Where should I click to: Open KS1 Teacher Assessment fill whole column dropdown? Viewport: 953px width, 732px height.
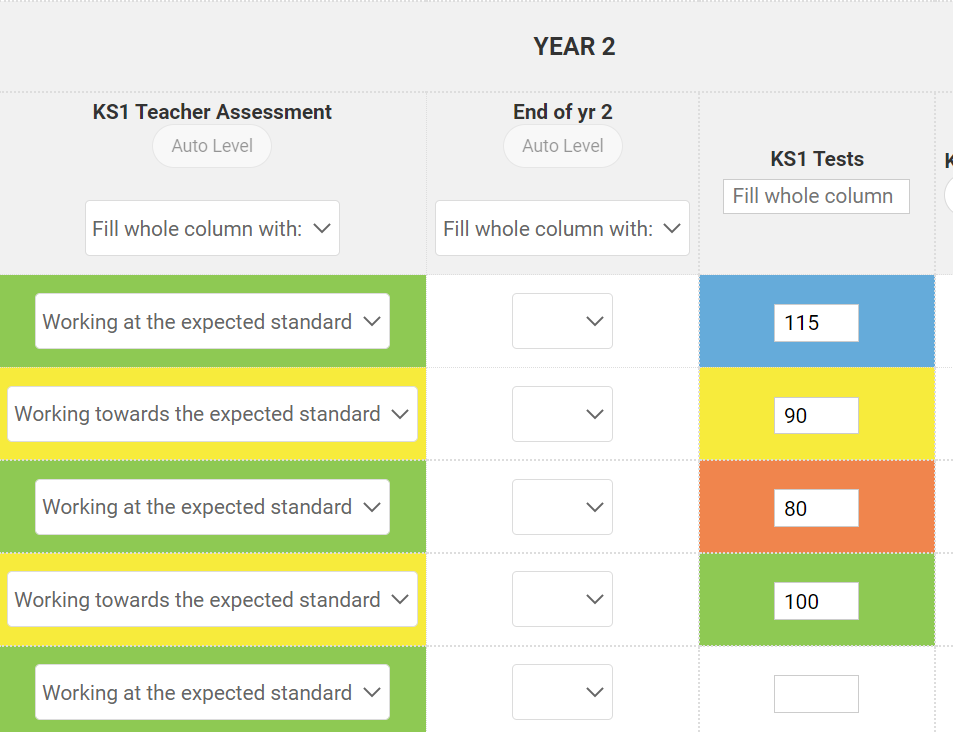pyautogui.click(x=212, y=228)
